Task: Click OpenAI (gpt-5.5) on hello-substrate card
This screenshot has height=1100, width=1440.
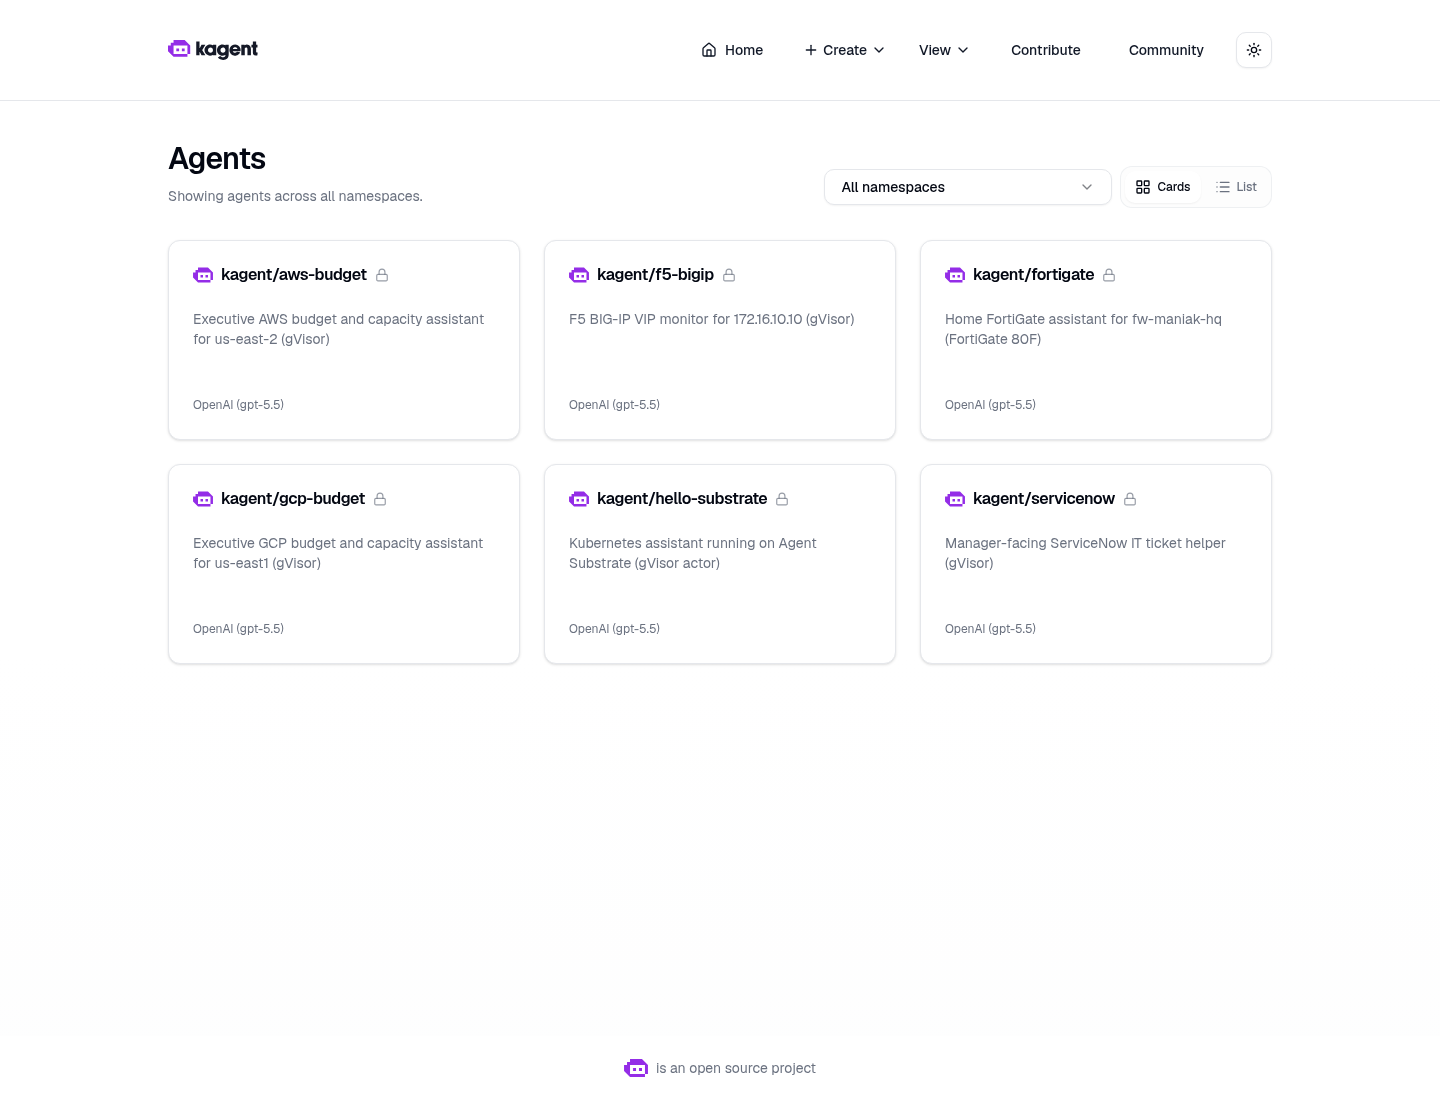Action: [614, 629]
